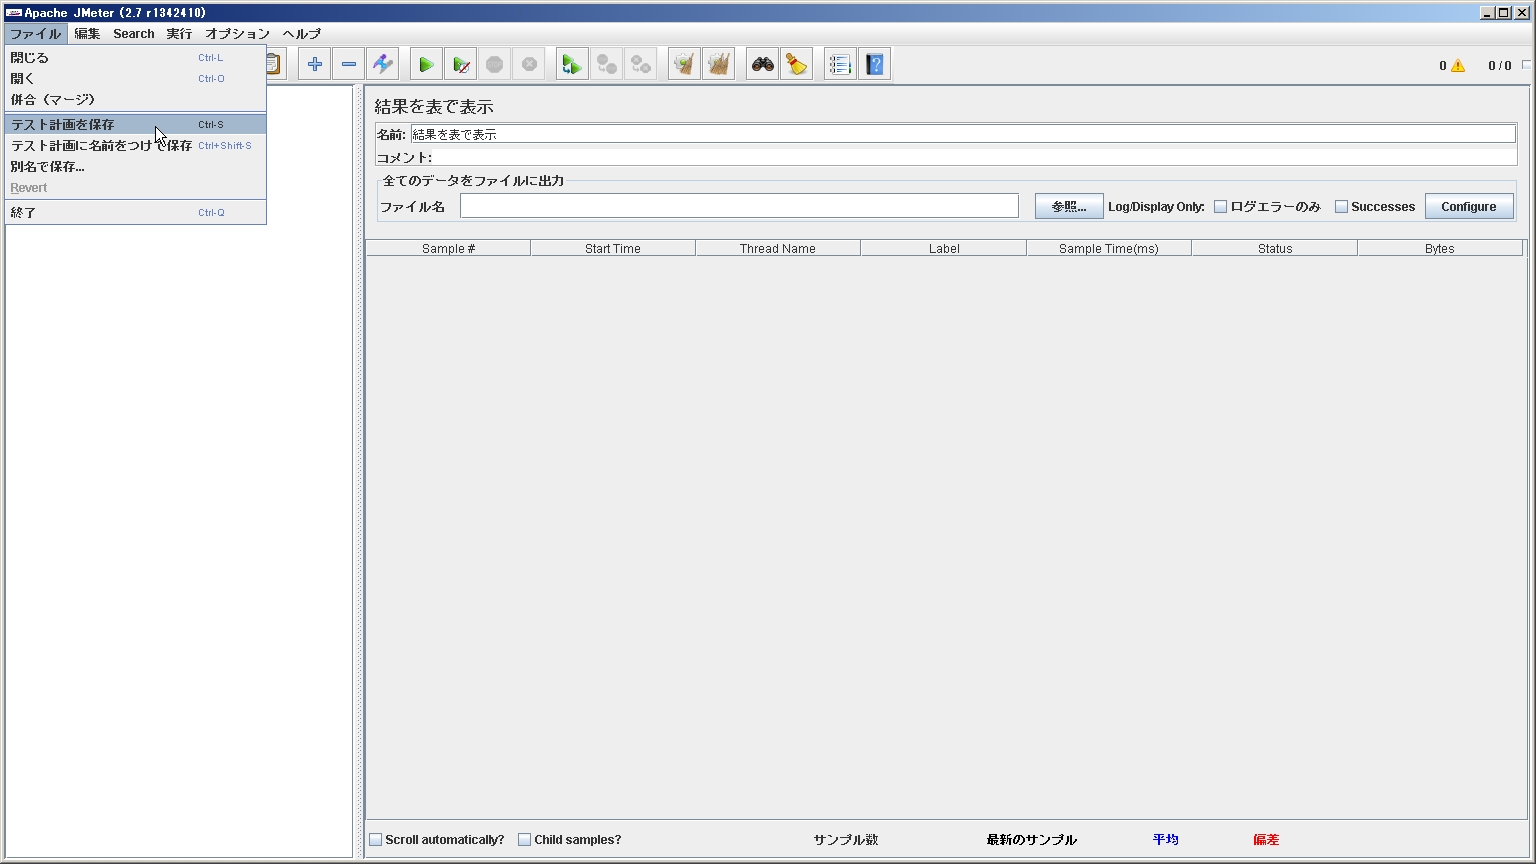Open the ファイル menu
This screenshot has height=864, width=1536.
[36, 34]
